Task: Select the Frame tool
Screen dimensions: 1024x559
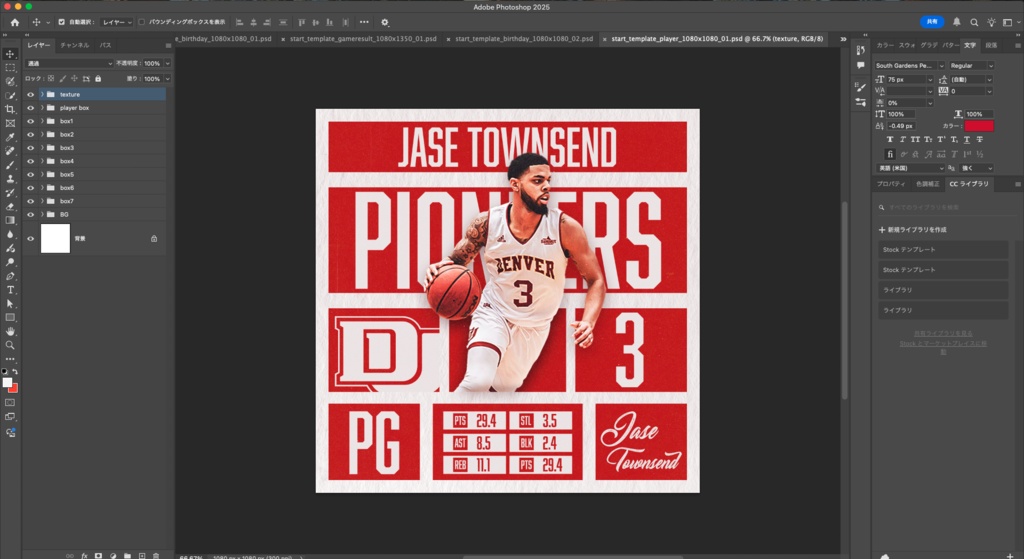Action: pos(10,123)
